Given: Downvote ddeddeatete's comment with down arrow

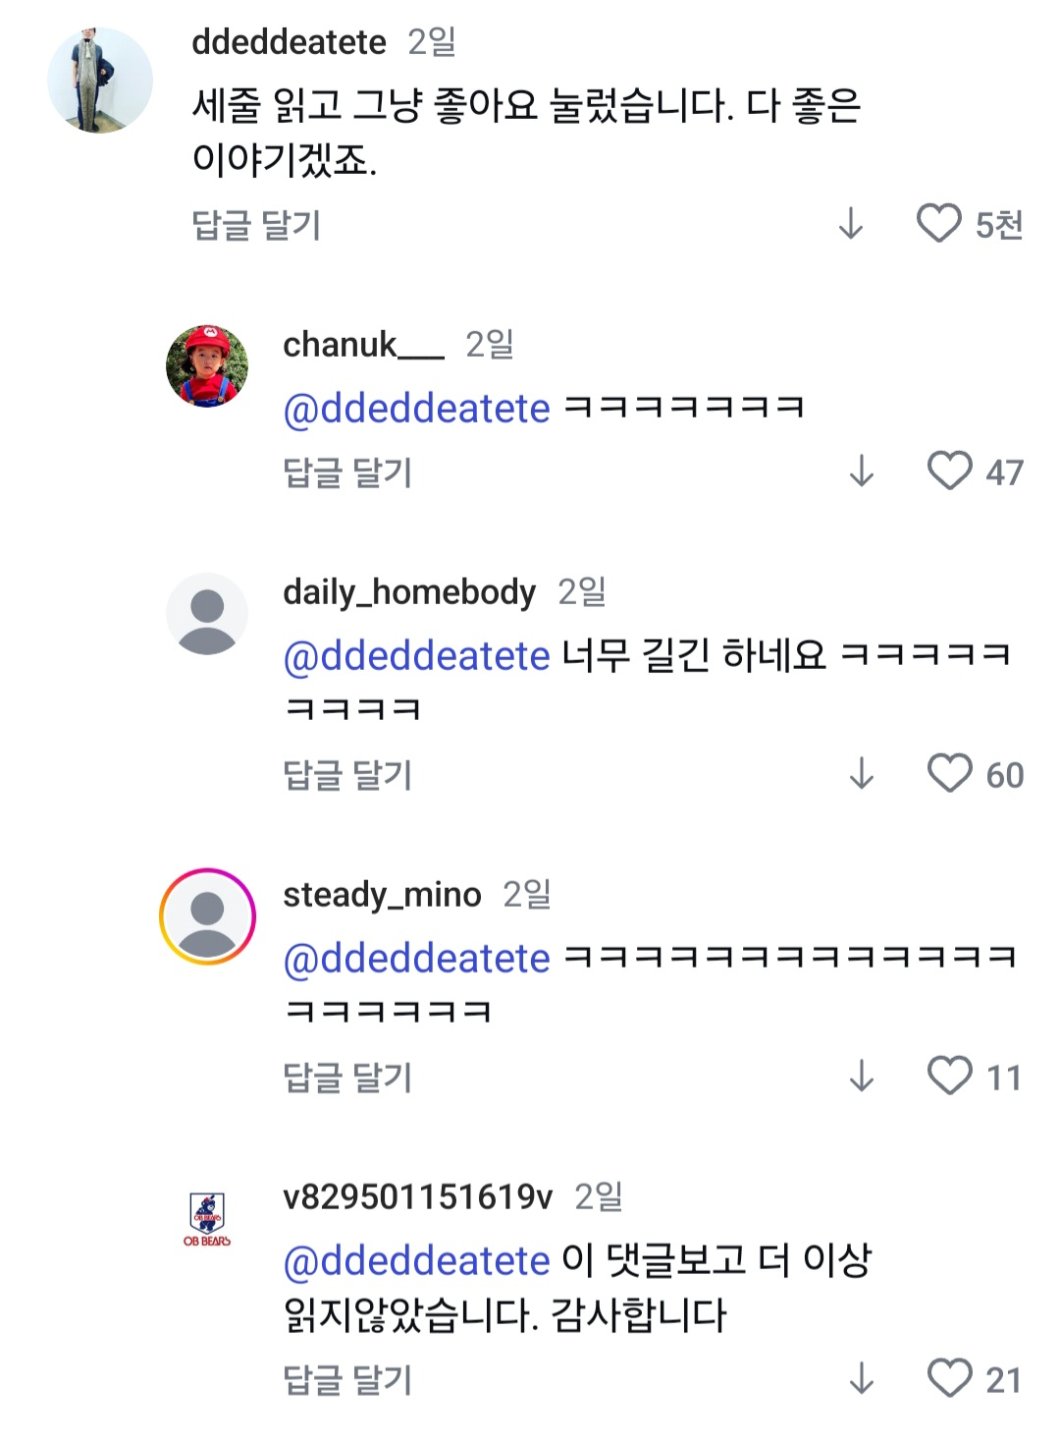Looking at the screenshot, I should pos(850,224).
